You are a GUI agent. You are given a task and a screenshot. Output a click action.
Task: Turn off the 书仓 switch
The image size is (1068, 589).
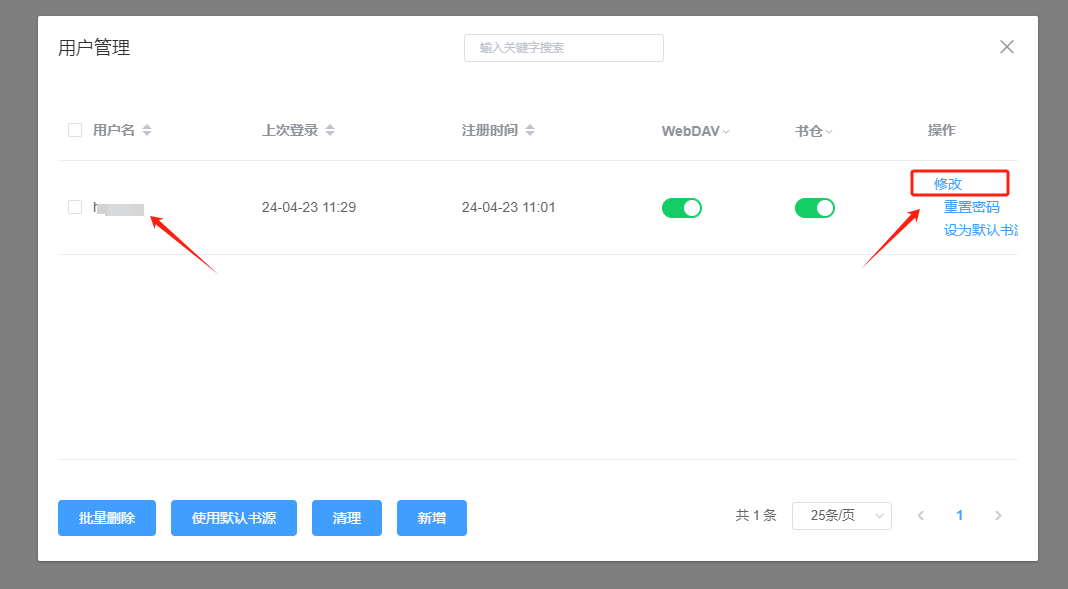coord(815,208)
